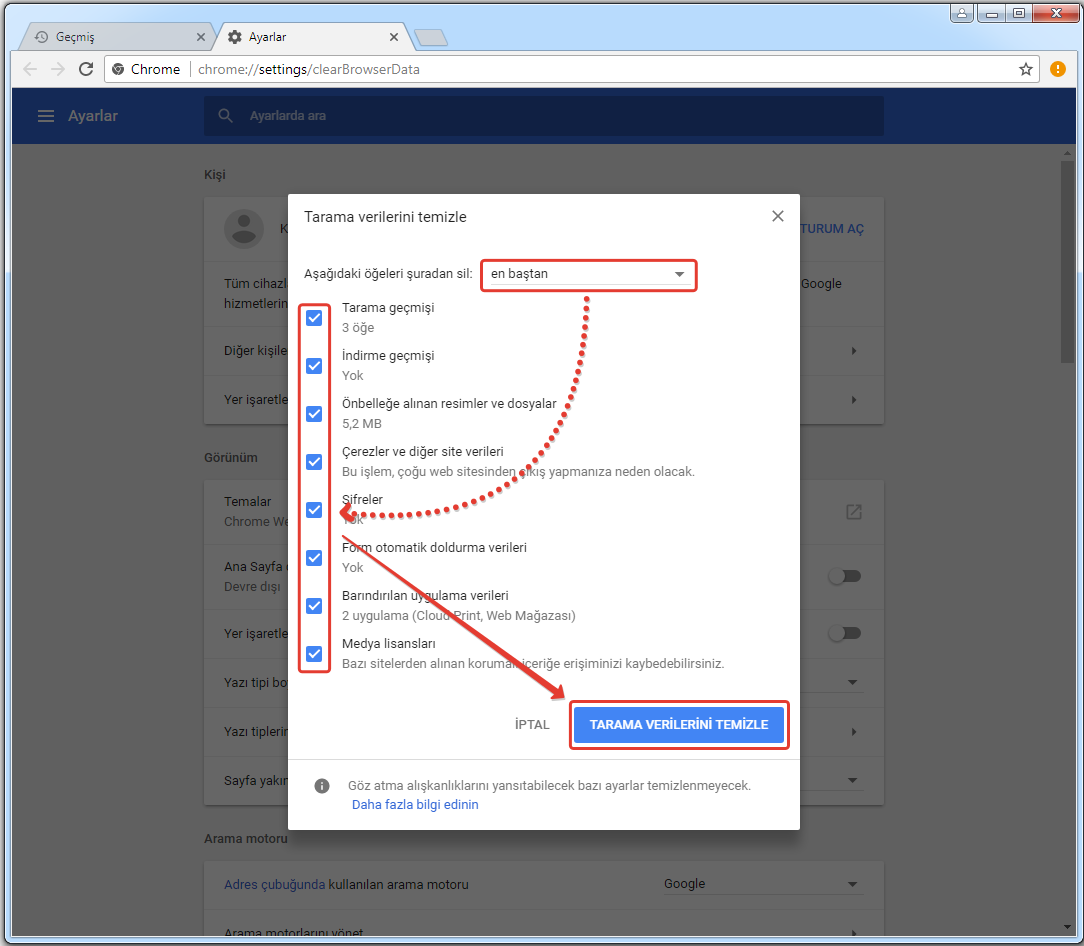Screen dimensions: 1084x946
Task: Uncheck the Tarama geçmişi checkbox
Action: click(314, 318)
